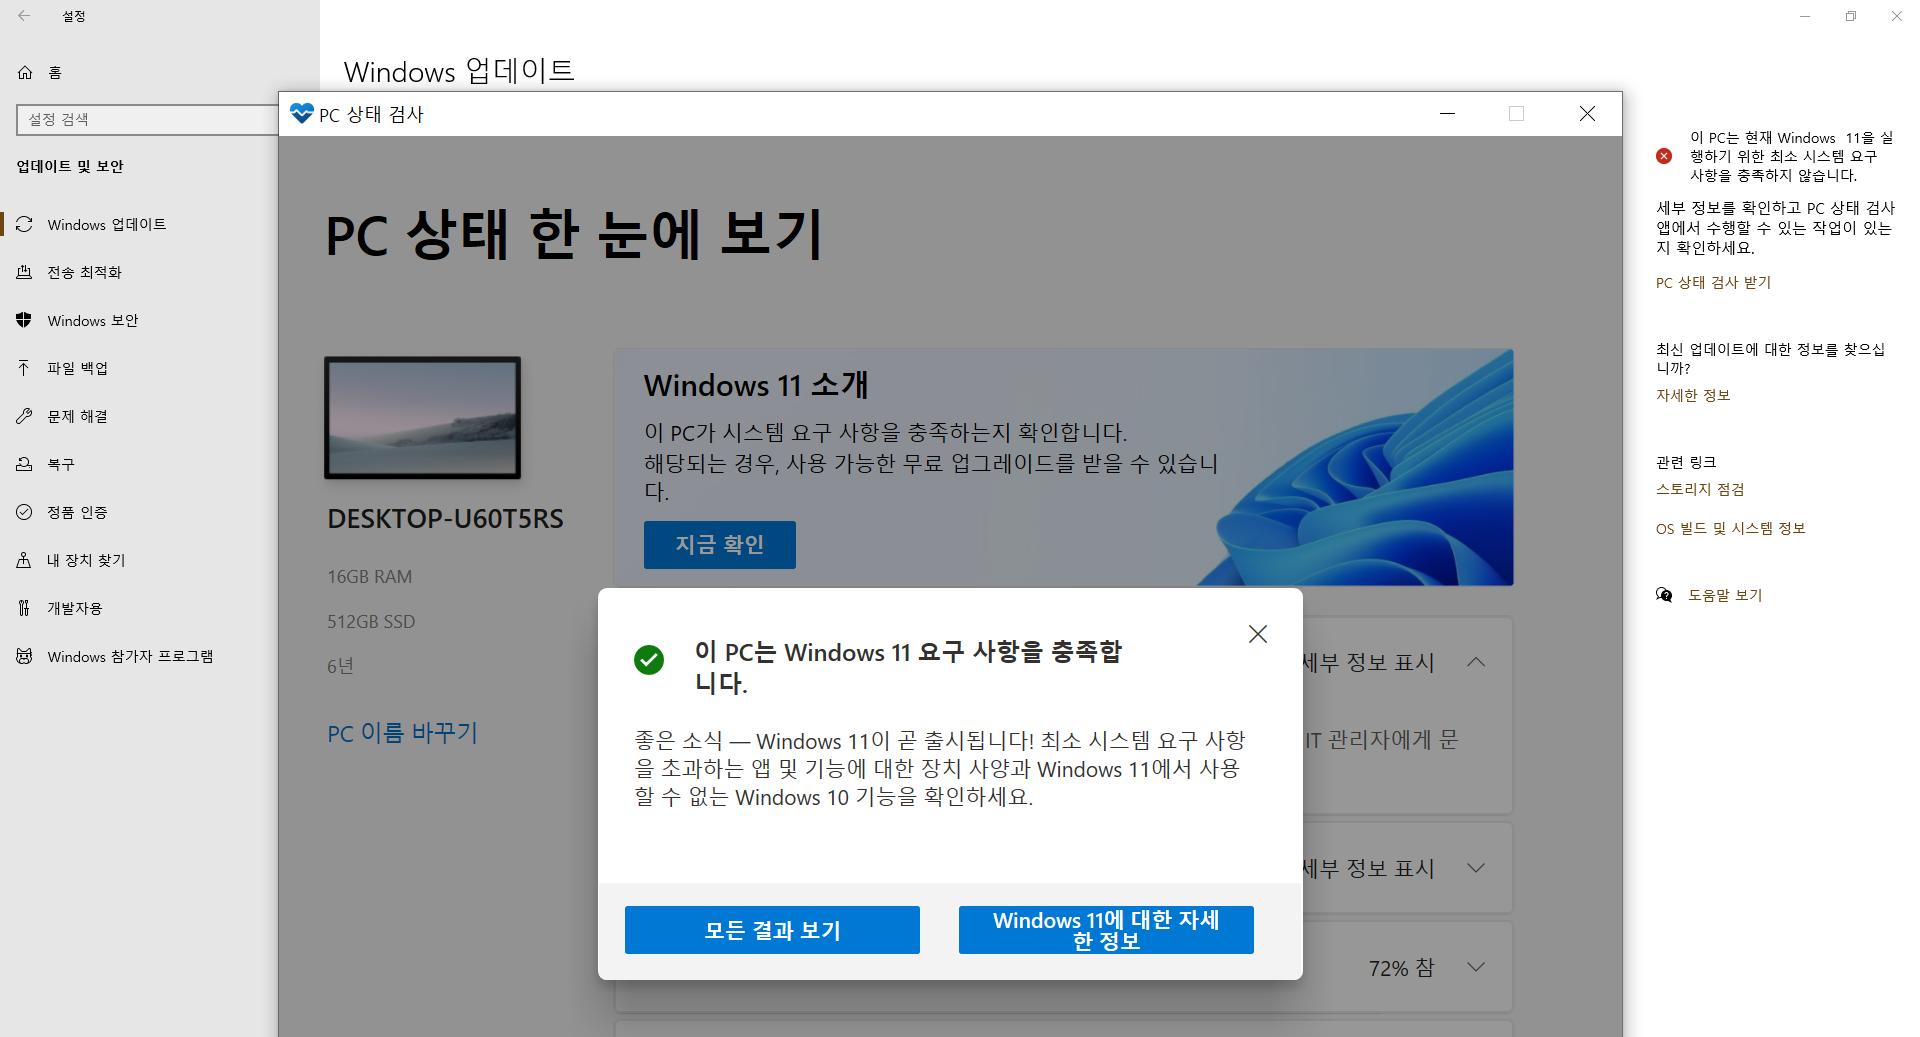Click the PC 상태 검사 heart app icon

[x=301, y=113]
